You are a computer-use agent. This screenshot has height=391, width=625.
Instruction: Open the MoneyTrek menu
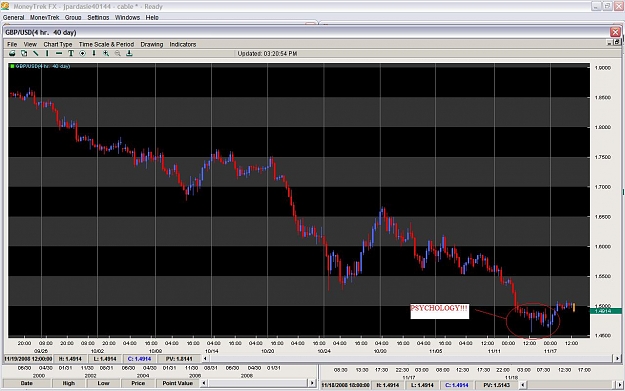[x=45, y=18]
